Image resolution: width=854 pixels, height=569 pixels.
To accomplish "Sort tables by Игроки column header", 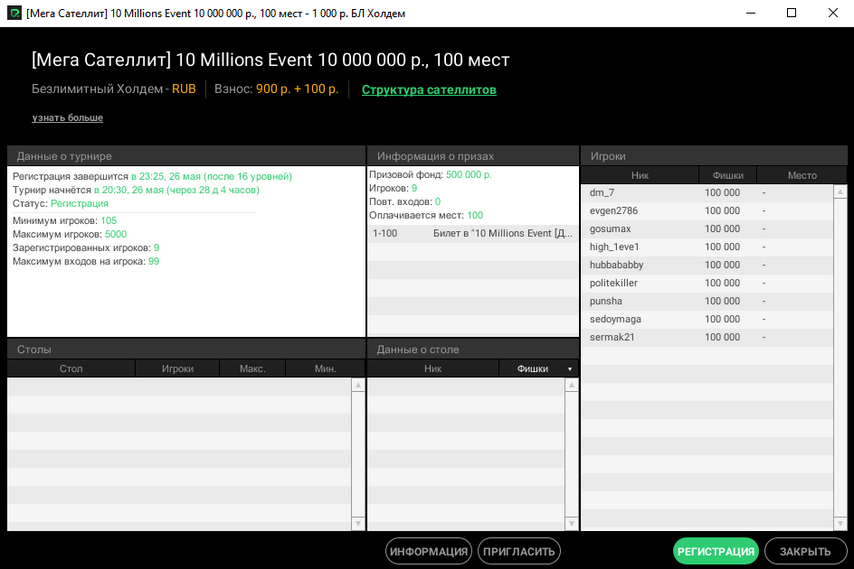I will (177, 369).
